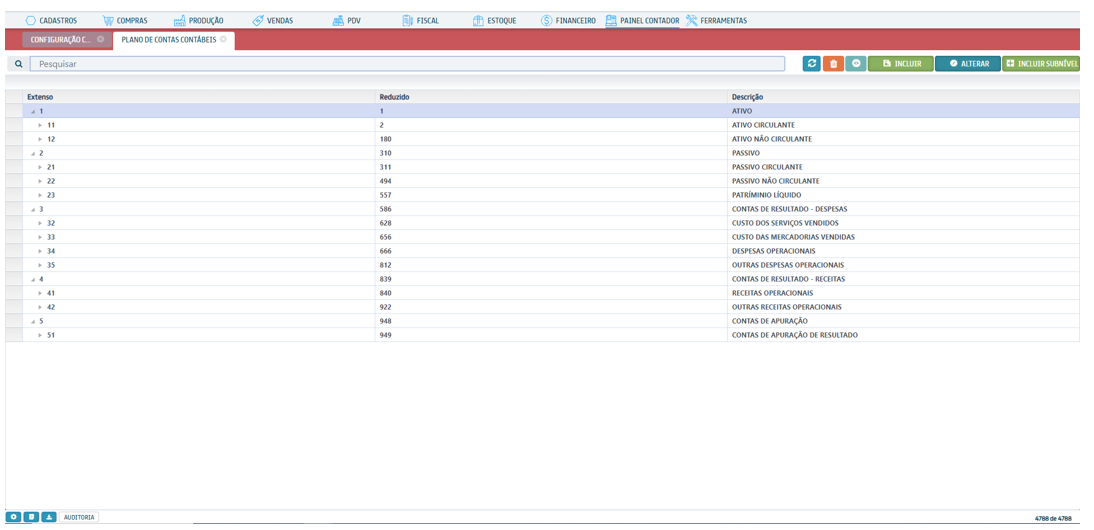Select the CONTAS DE APURAÇÃO DE RESULTADO cell

point(904,335)
